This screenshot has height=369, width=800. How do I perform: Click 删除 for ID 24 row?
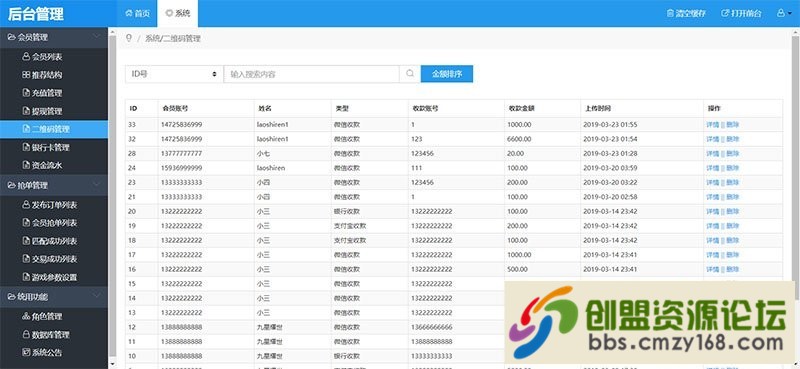click(x=733, y=168)
